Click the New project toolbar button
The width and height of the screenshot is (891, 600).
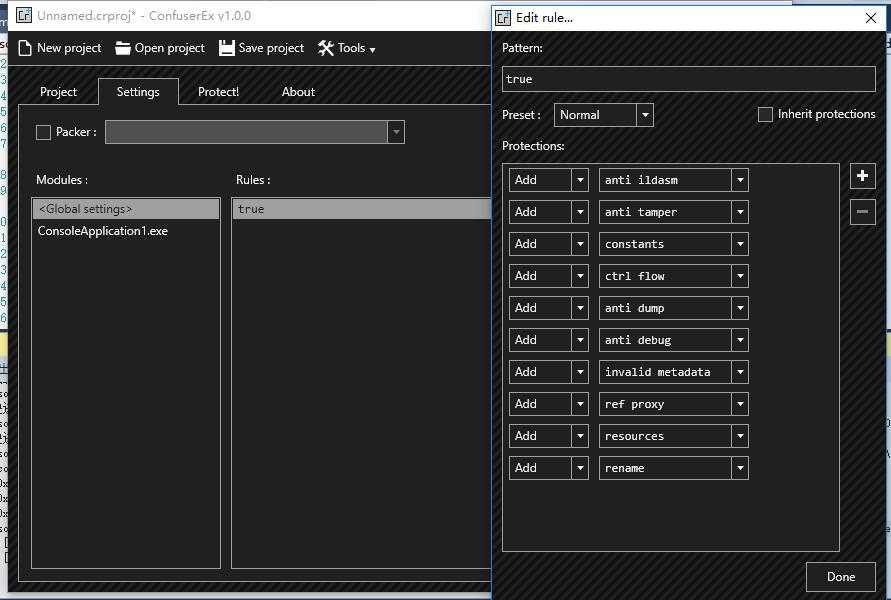60,48
